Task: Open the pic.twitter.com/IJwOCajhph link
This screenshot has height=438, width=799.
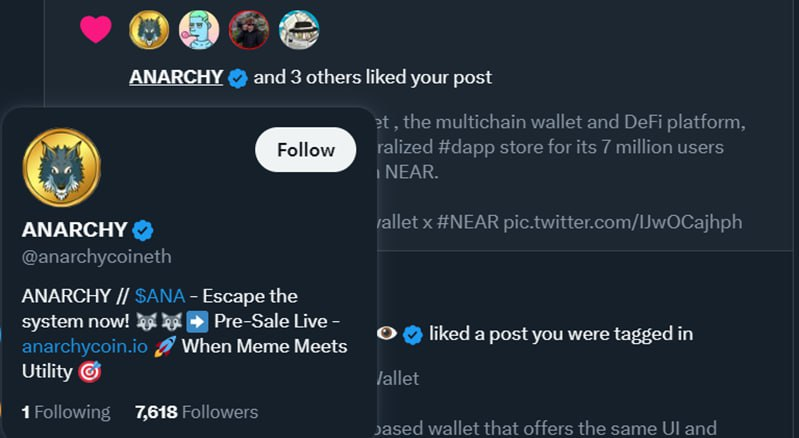Action: 622,221
